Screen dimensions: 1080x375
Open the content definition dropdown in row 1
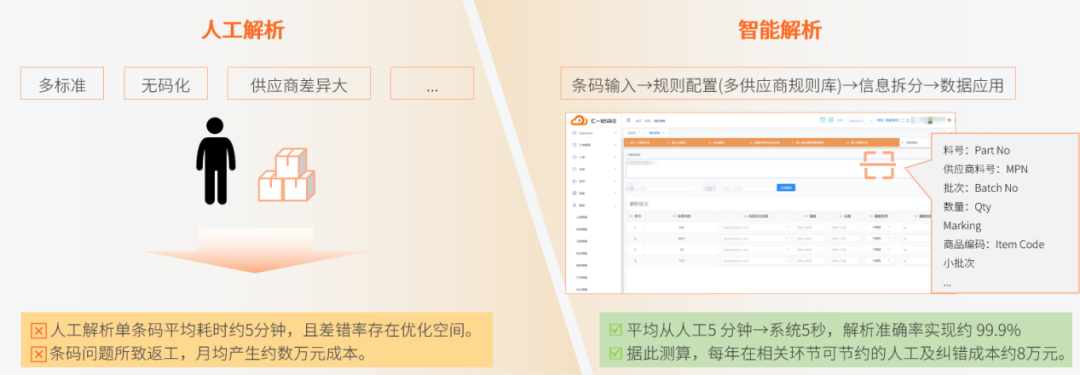point(755,227)
